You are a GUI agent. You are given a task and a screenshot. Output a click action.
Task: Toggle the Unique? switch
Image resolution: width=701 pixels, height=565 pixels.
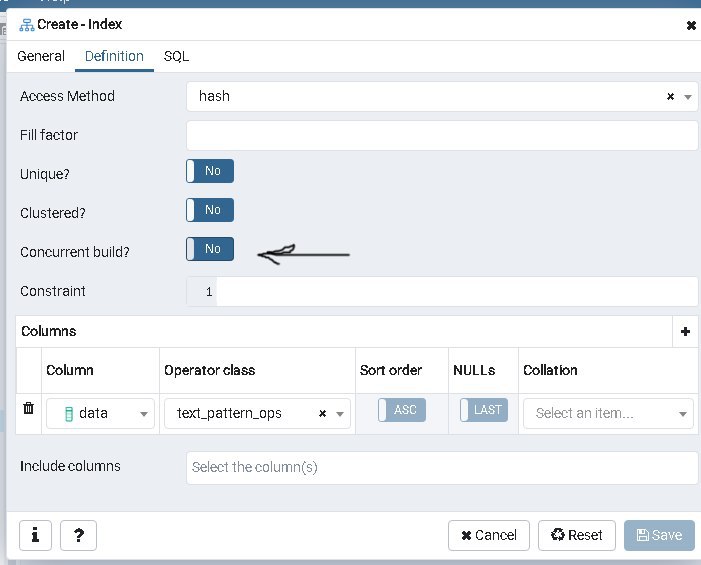click(x=210, y=171)
